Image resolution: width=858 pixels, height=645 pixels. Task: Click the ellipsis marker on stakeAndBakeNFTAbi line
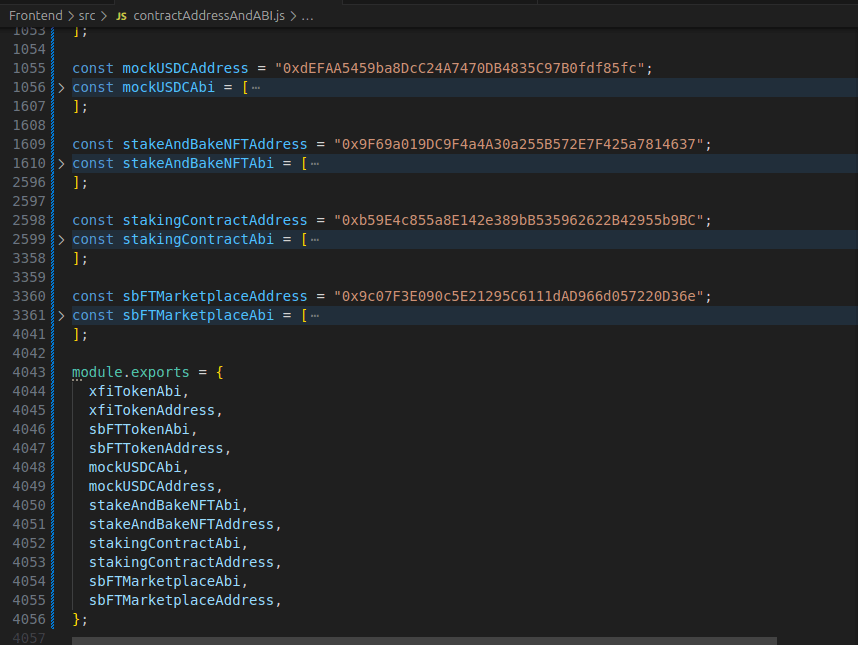click(315, 164)
